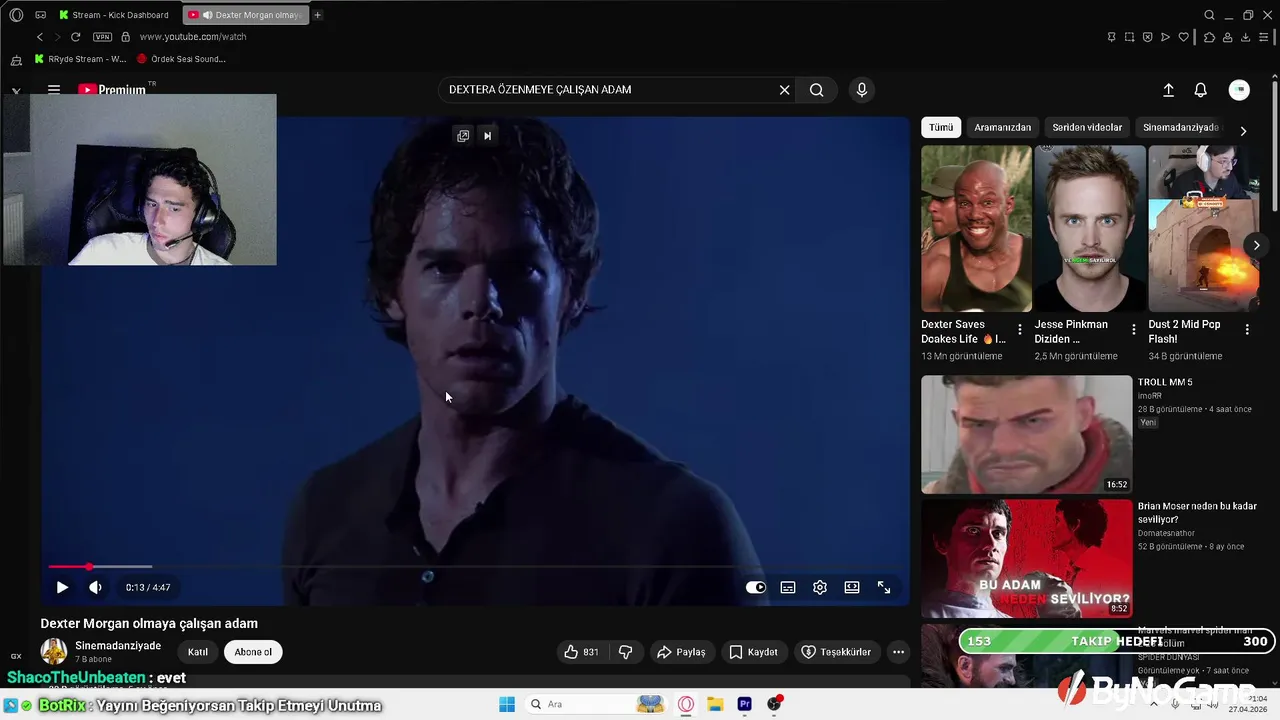Open File Explorer from taskbar
The image size is (1280, 720).
[715, 704]
